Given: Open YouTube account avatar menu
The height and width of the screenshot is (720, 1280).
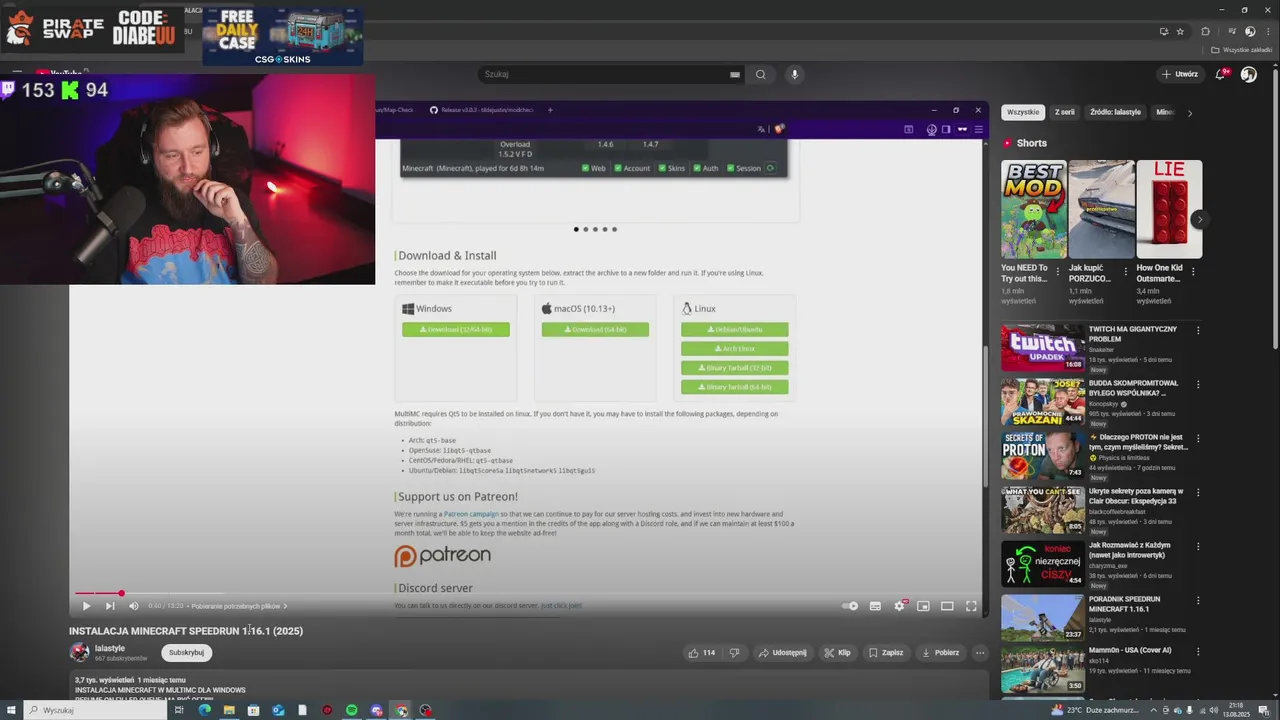Looking at the screenshot, I should click(1249, 74).
